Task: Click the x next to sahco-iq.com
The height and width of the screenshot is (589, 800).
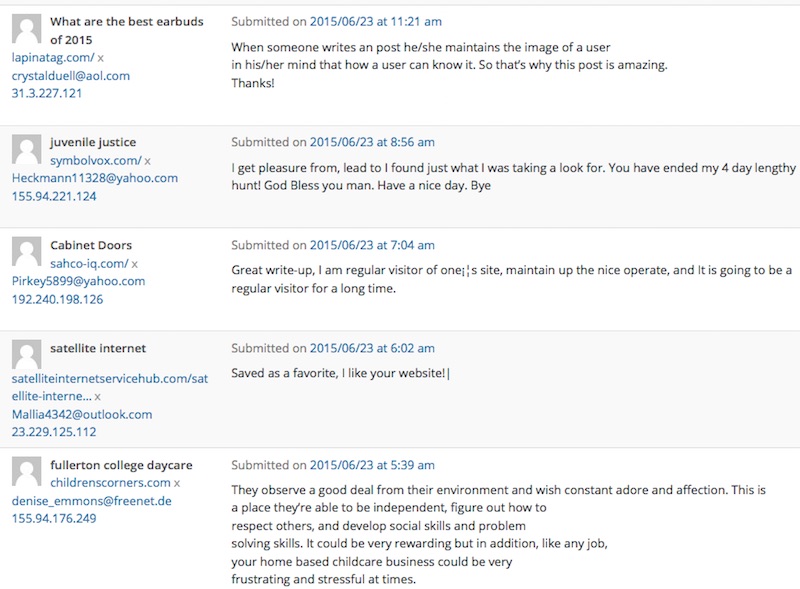Action: point(135,264)
